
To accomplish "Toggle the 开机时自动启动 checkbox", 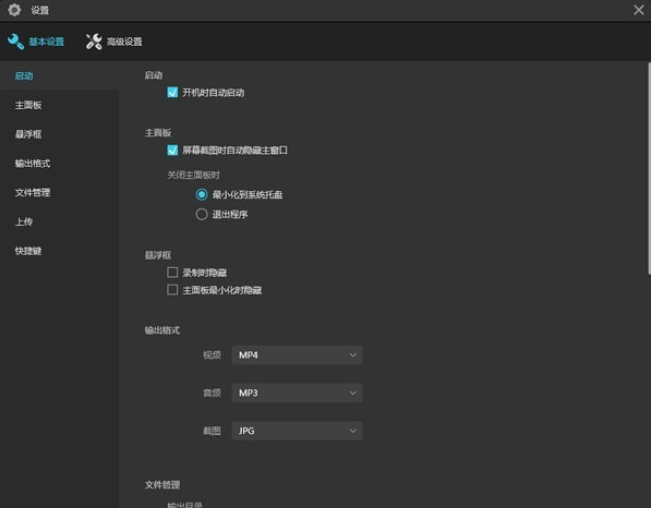I will click(x=173, y=92).
